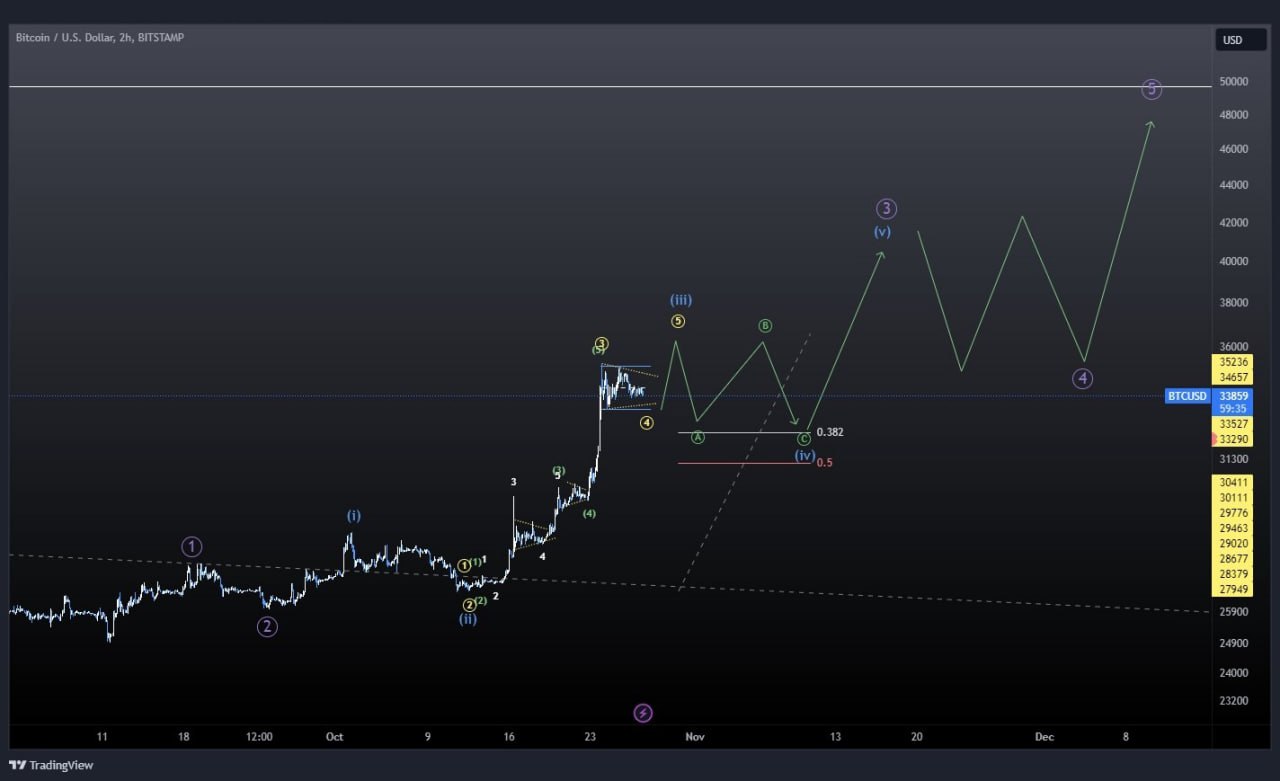The height and width of the screenshot is (781, 1280).
Task: Click 42000 on the price axis
Action: 1233,222
